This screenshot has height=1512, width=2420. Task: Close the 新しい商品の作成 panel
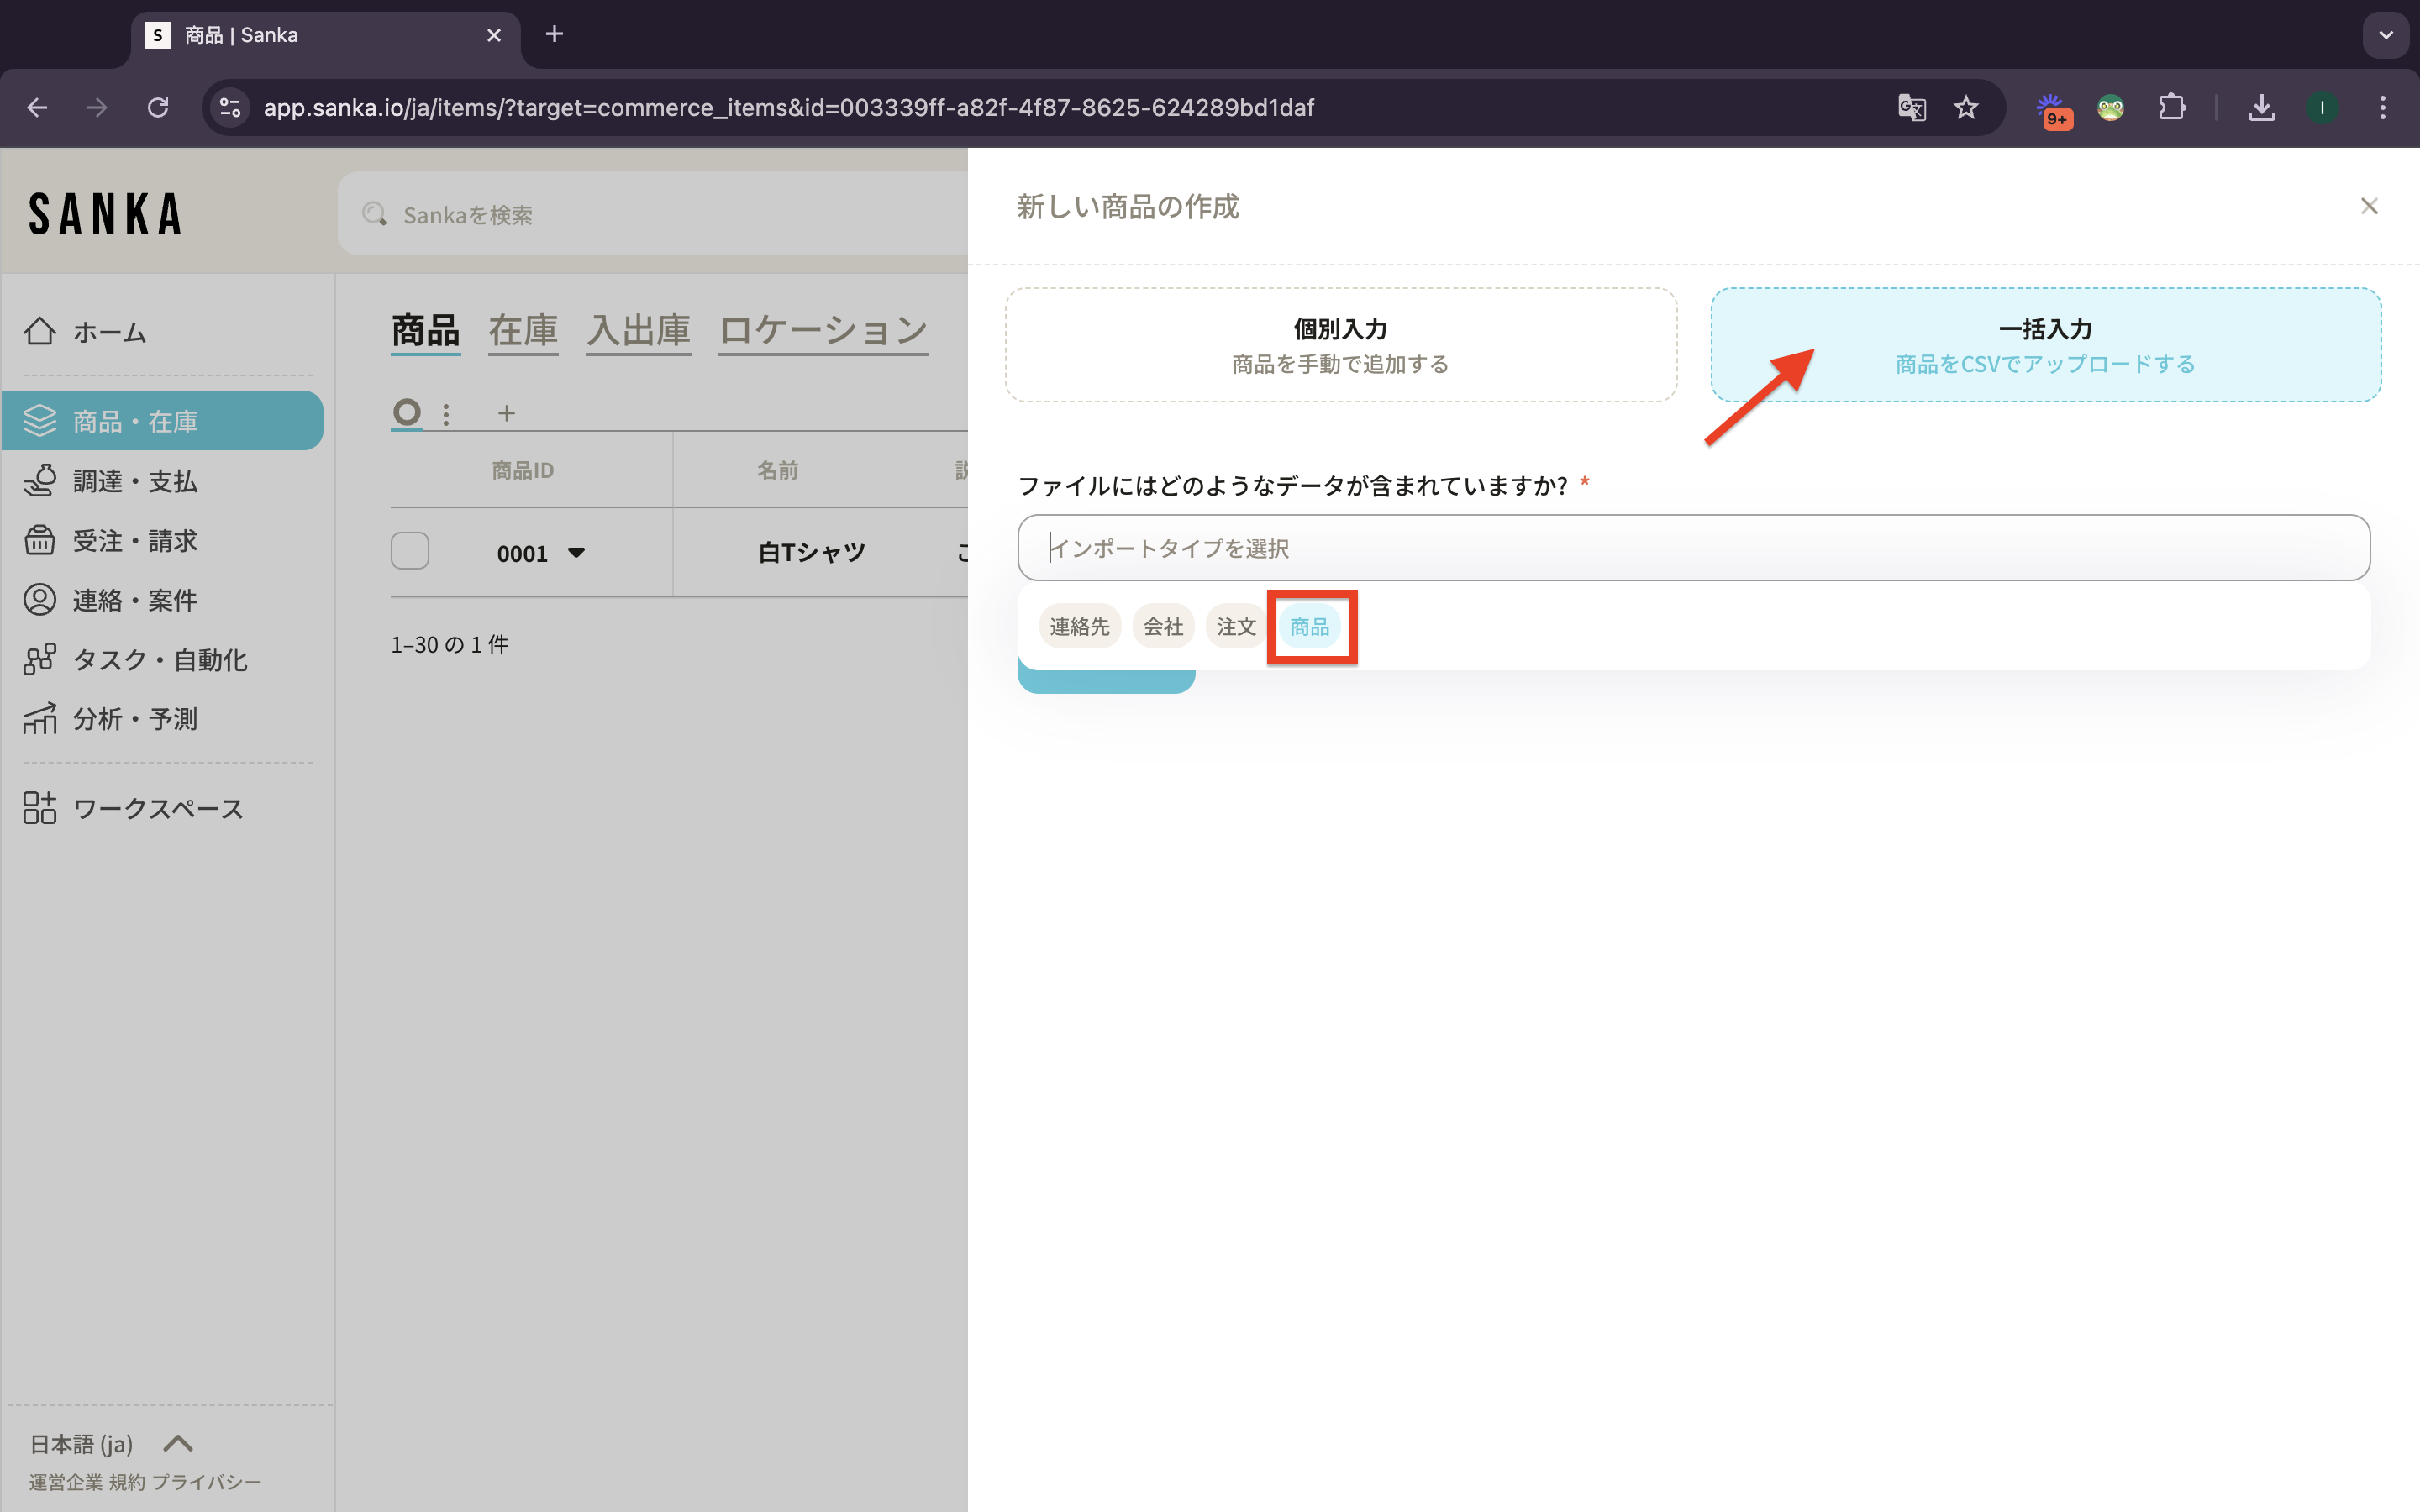coord(2368,206)
